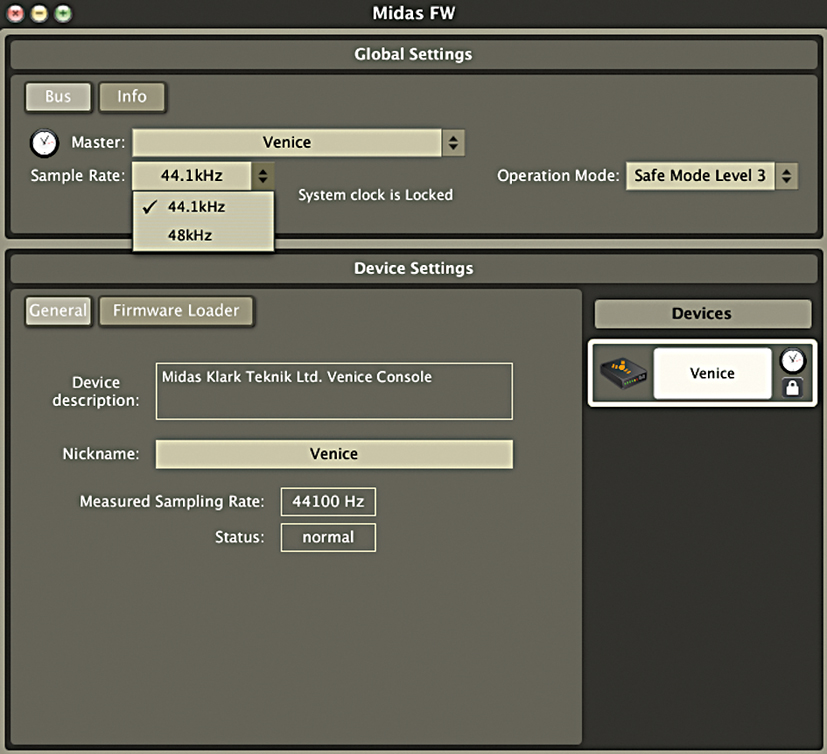Open the Bus tab in Global Settings
Image resolution: width=827 pixels, height=754 pixels.
tap(58, 96)
